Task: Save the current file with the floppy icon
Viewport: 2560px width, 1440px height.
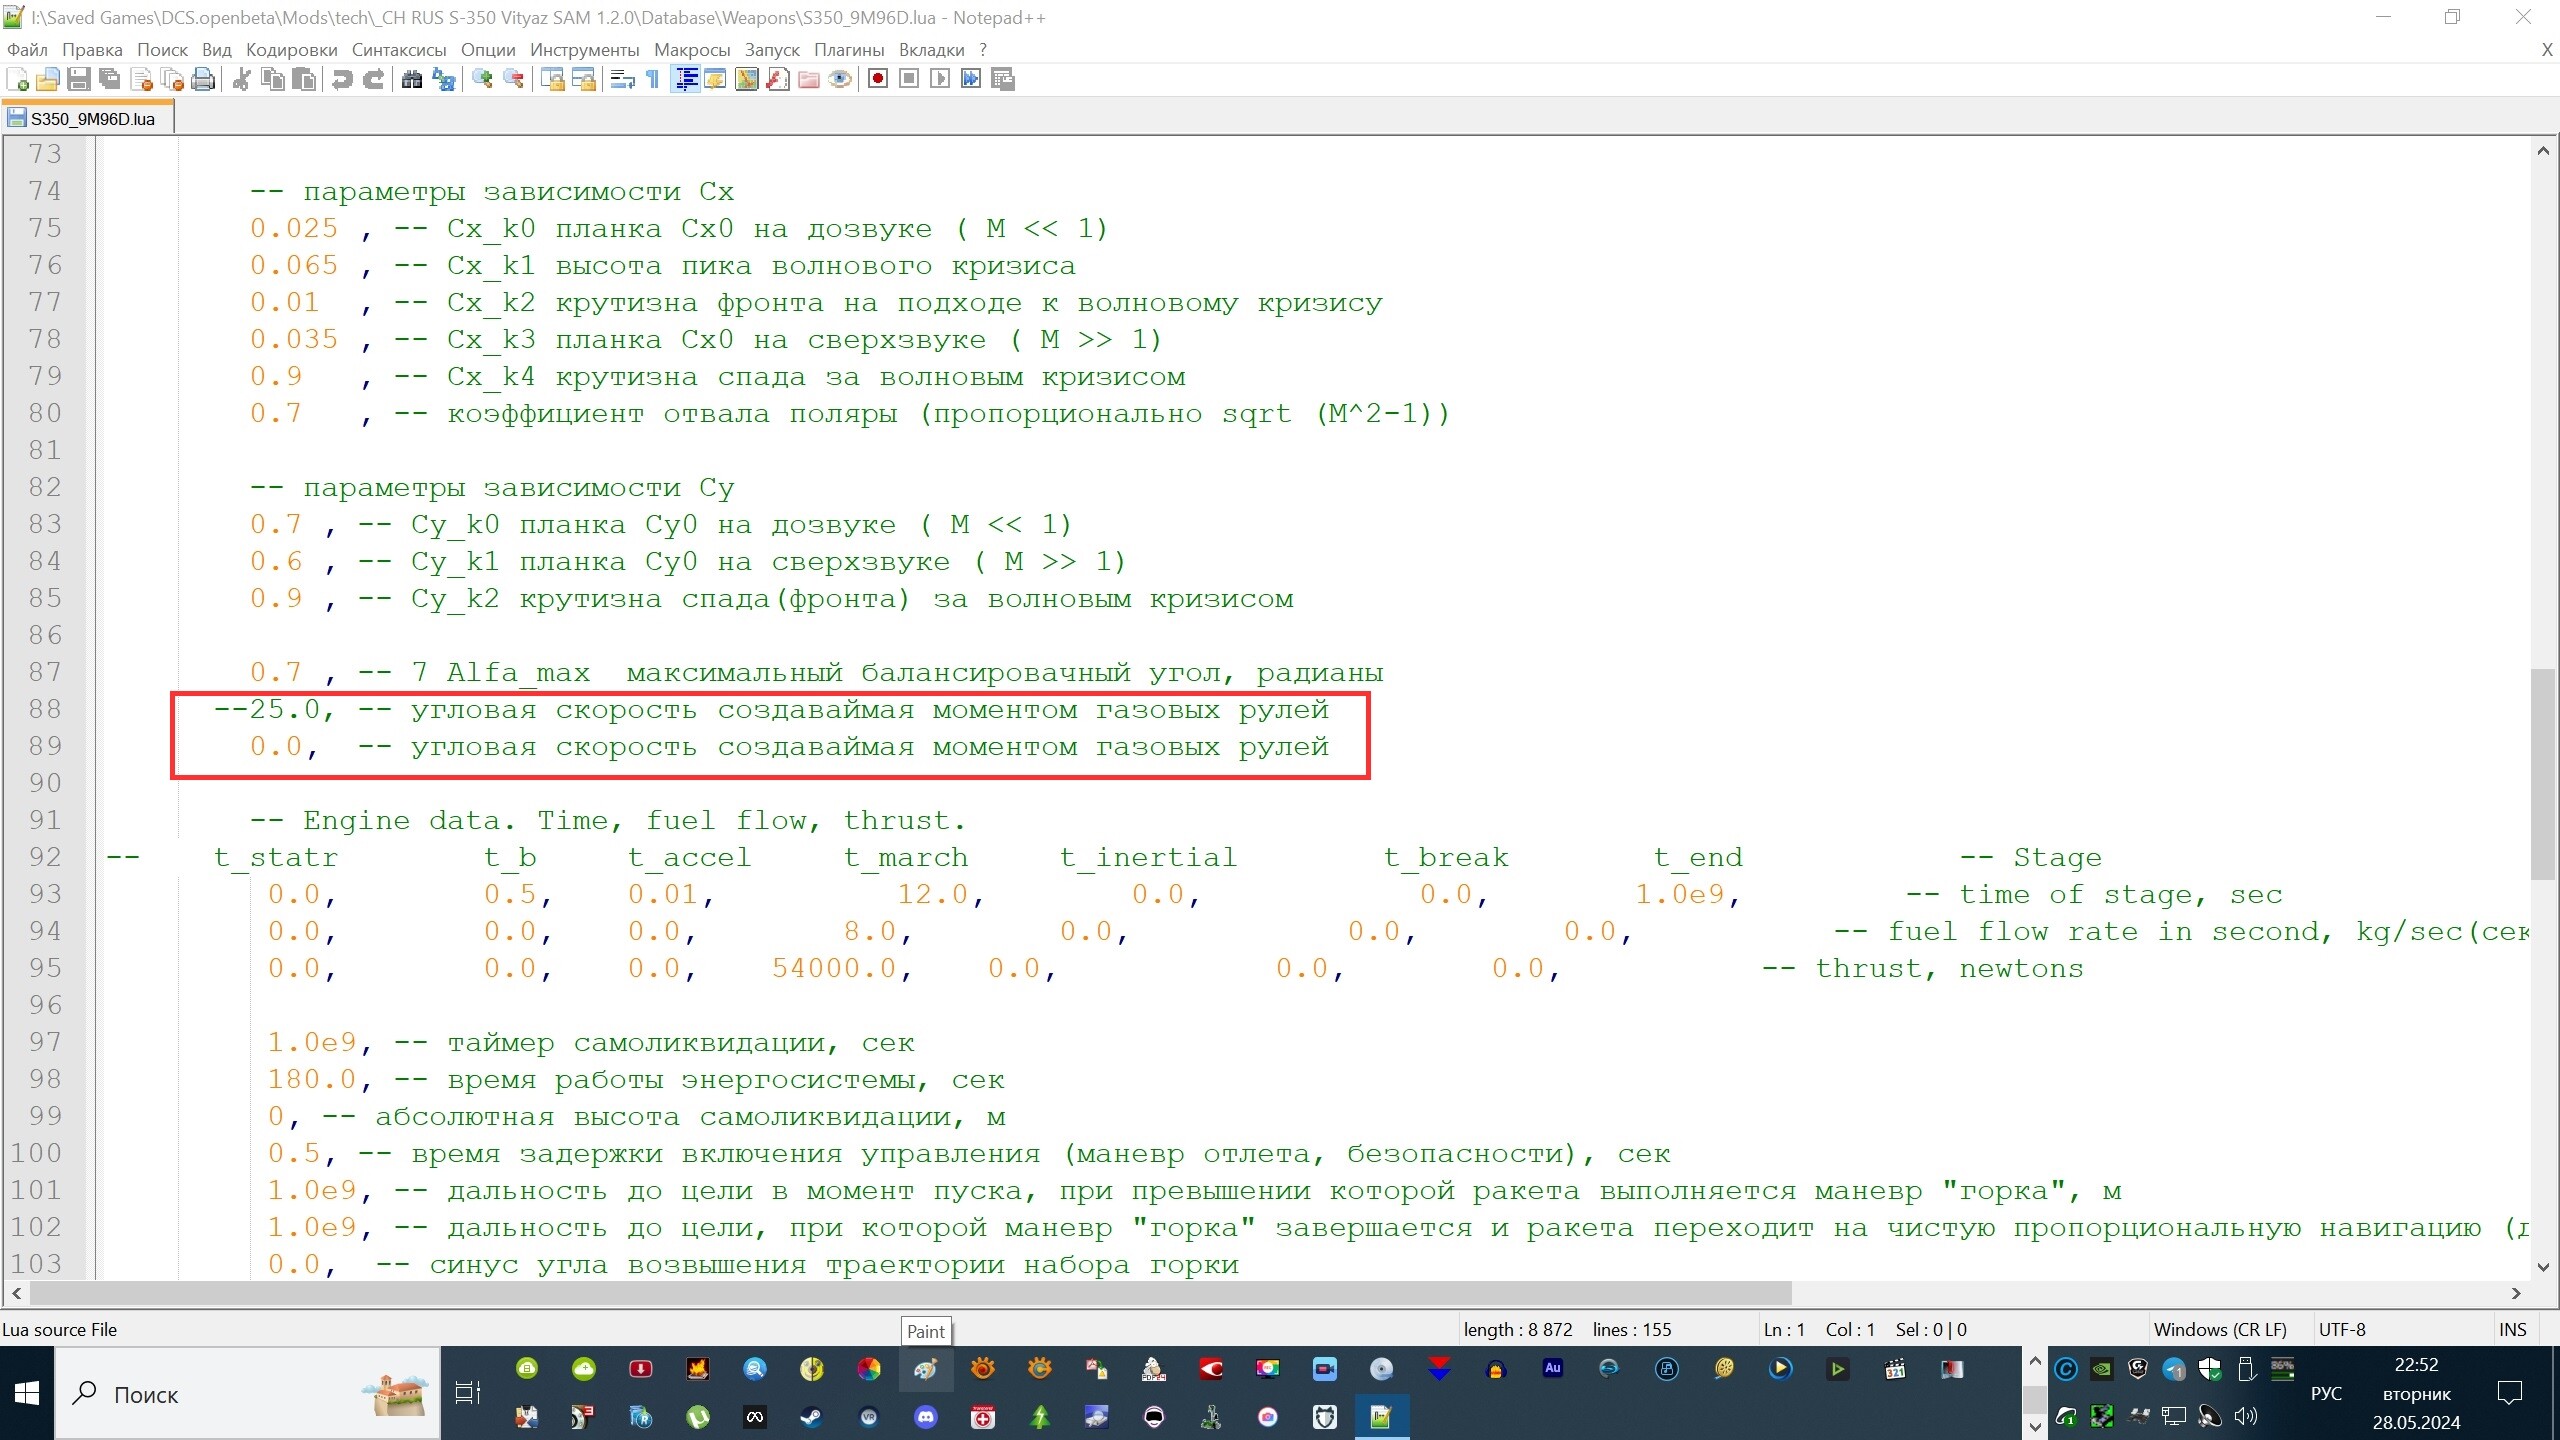Action: 79,79
